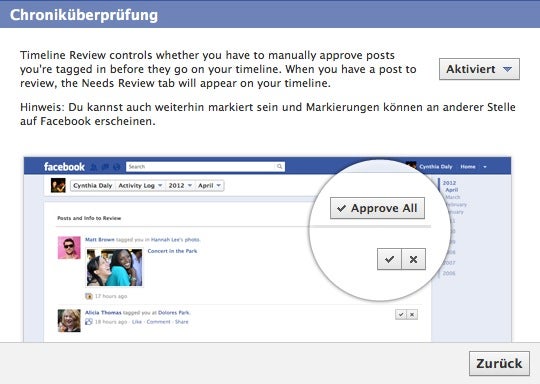Open Alicia Thomas's avatar picture
Viewport: 540px width, 384px height.
pyautogui.click(x=69, y=321)
